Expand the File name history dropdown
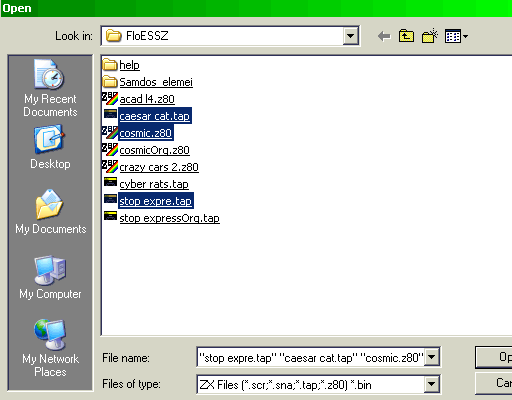Screen dimensions: 512x400 point(432,357)
